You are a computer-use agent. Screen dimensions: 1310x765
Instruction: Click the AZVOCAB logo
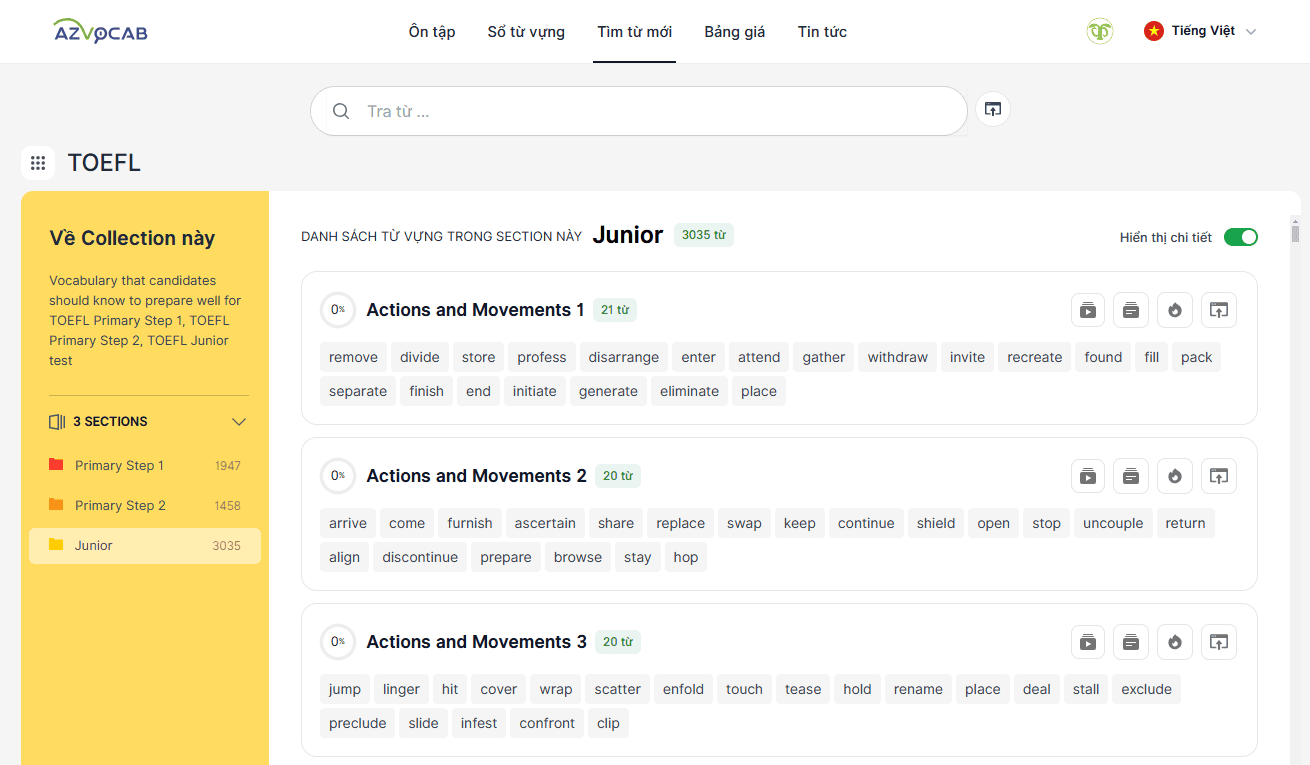(100, 32)
